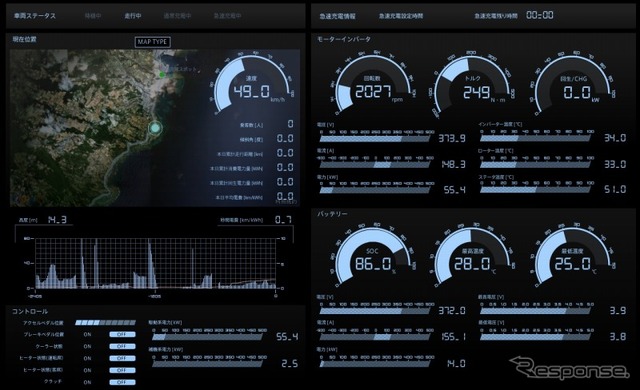This screenshot has height=390, width=640.
Task: Click the SOC battery gauge at 86.0%
Action: pyautogui.click(x=373, y=256)
